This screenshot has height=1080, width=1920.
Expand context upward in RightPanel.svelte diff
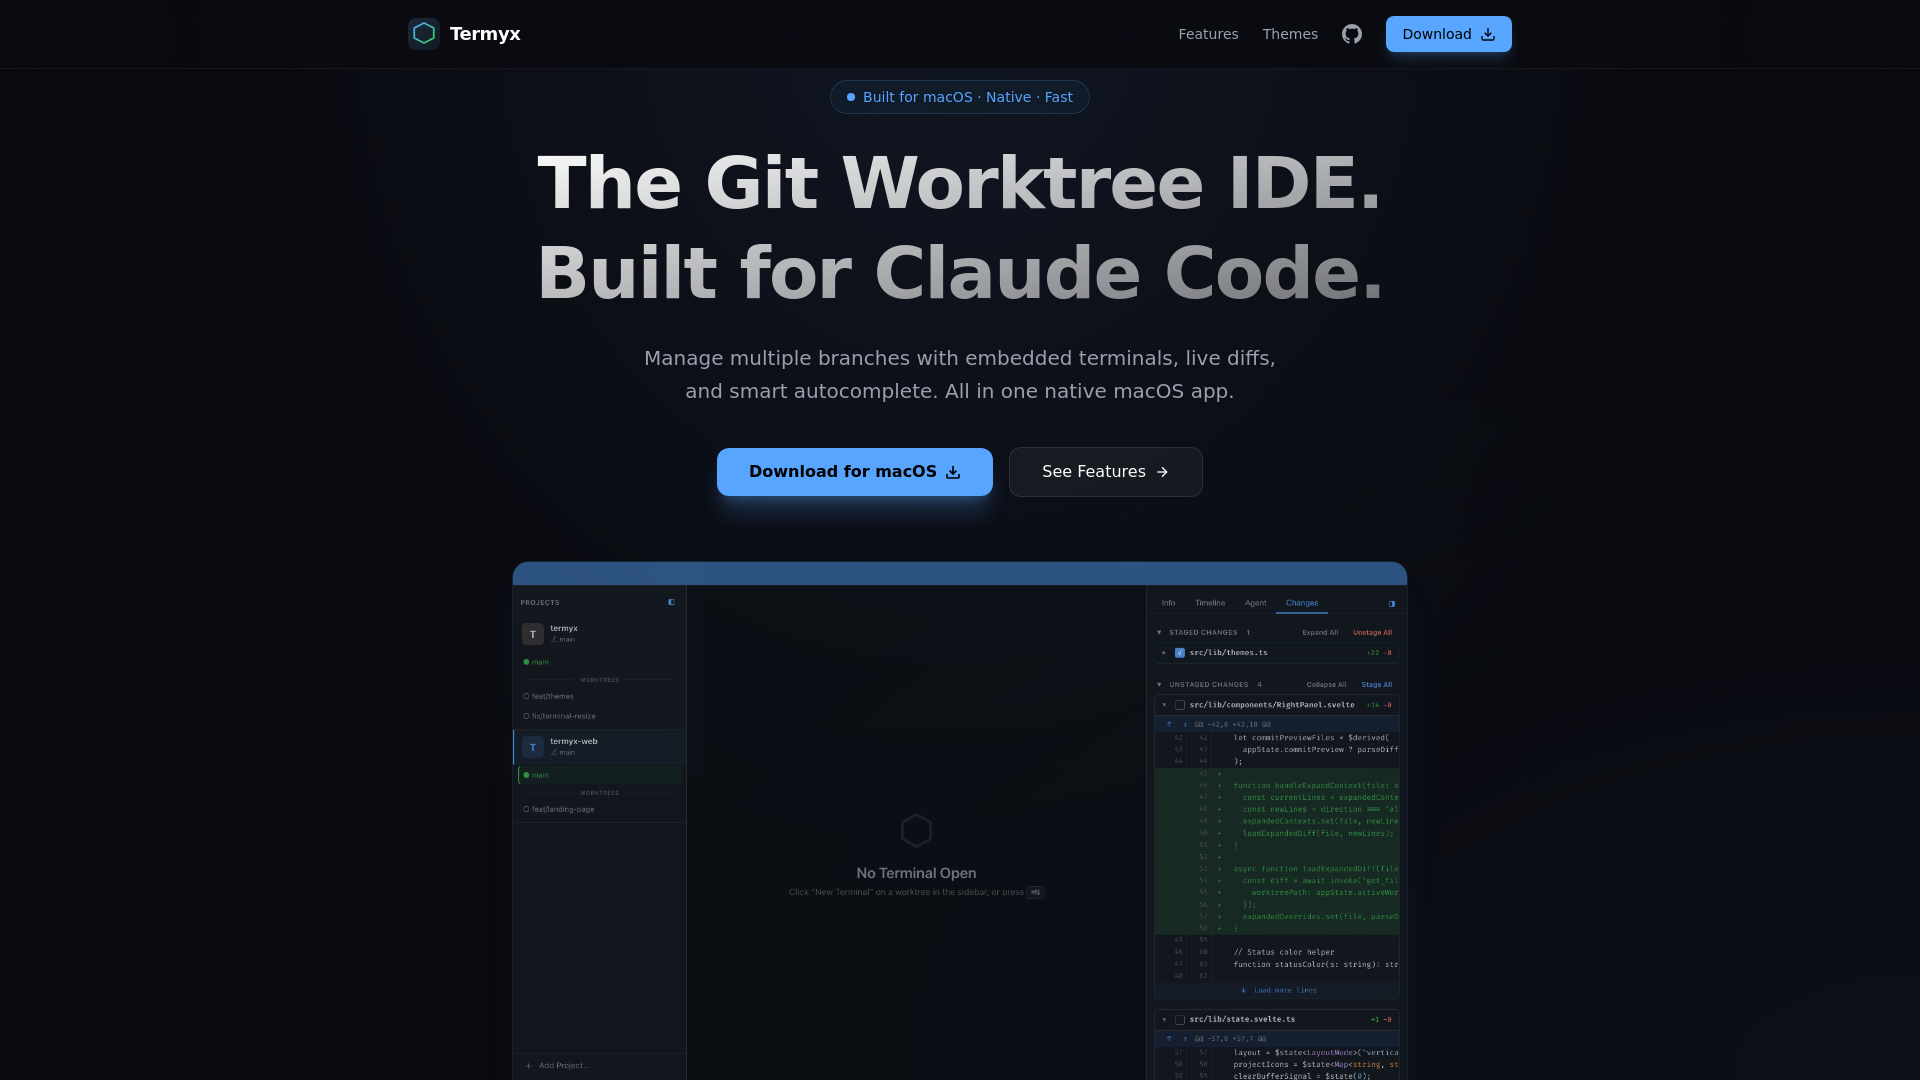[1168, 724]
